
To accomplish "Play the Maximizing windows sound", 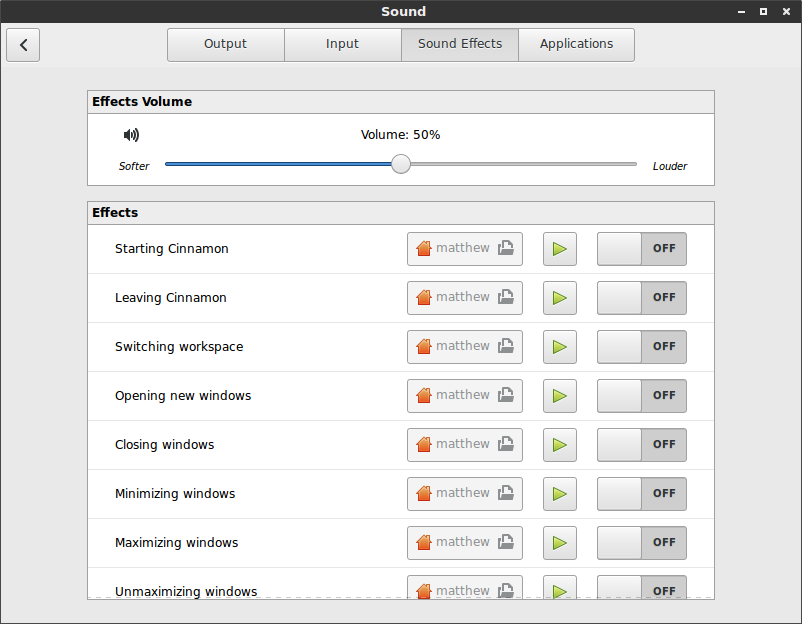I will tap(560, 543).
